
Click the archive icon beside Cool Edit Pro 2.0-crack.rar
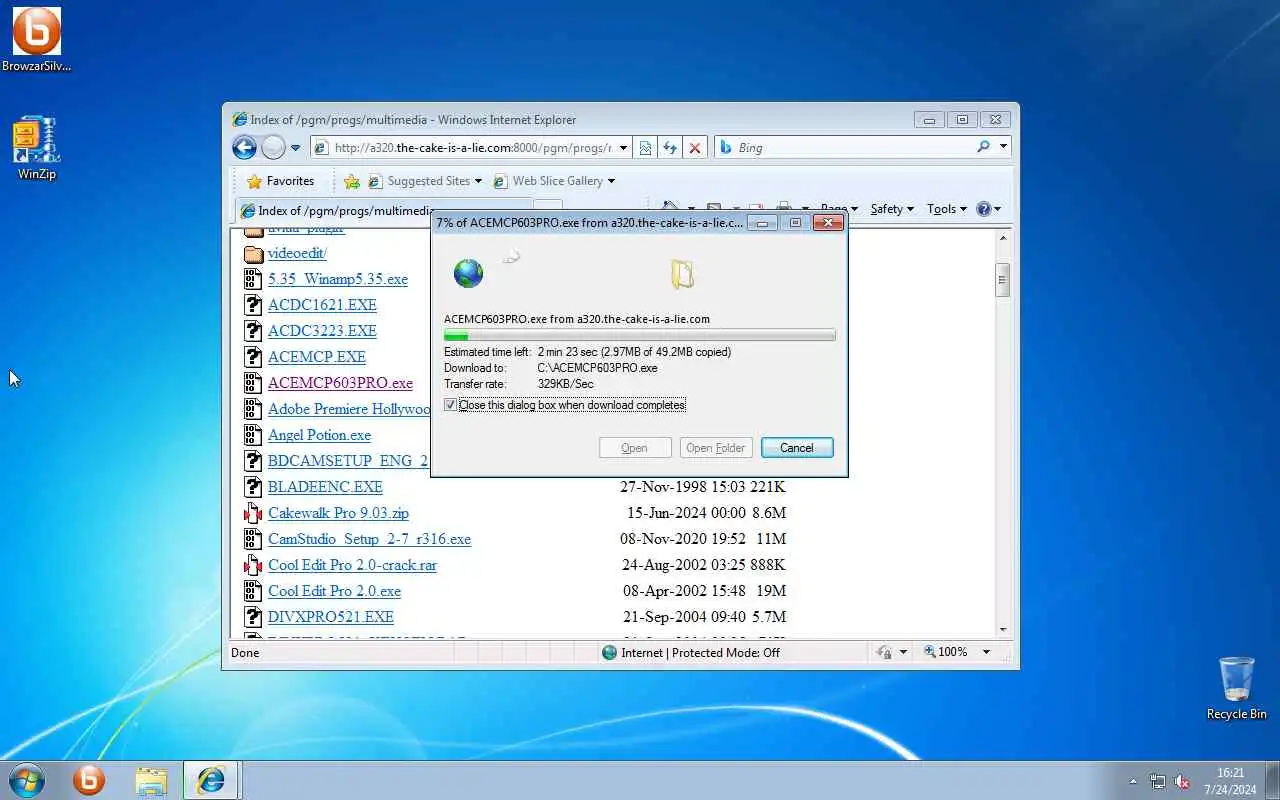(x=253, y=565)
